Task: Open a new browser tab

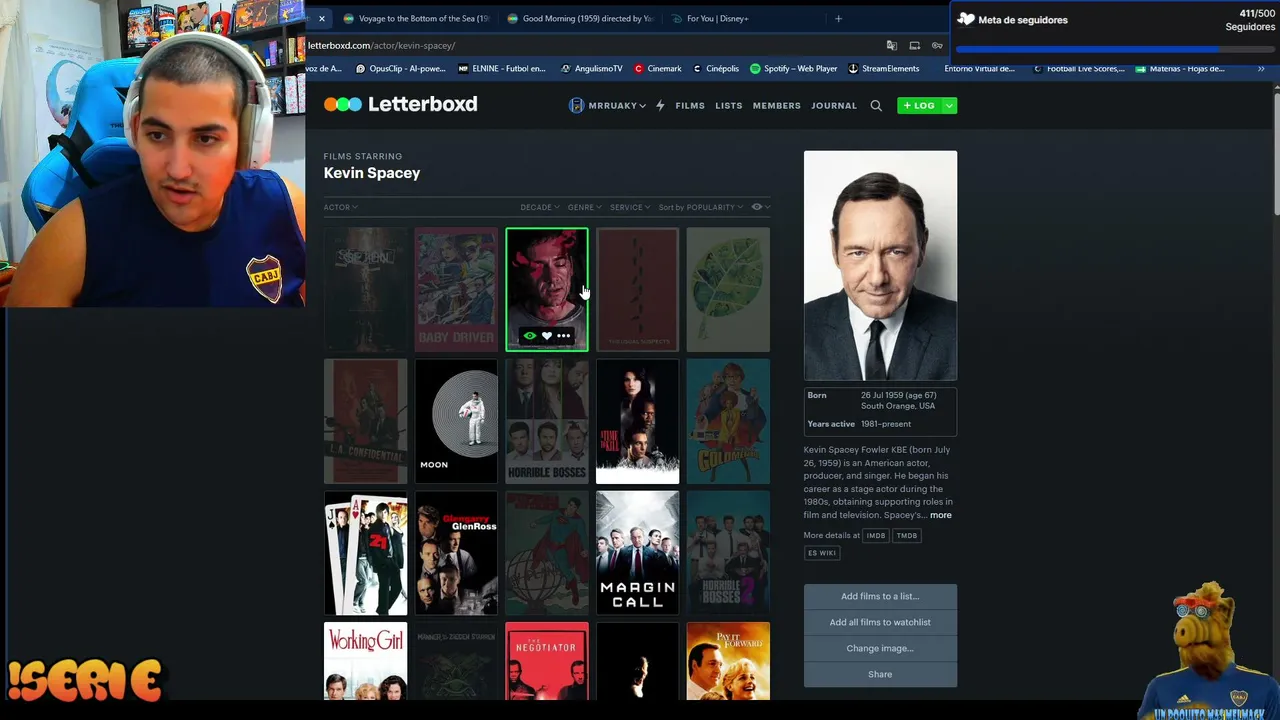Action: pos(838,18)
